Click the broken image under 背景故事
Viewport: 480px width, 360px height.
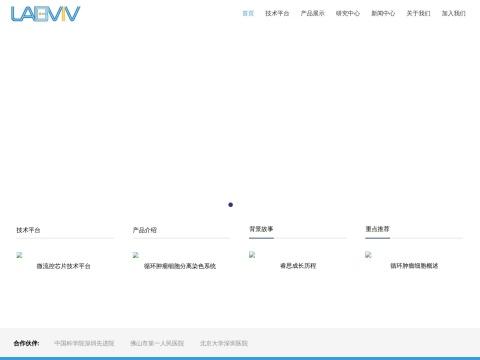click(252, 255)
